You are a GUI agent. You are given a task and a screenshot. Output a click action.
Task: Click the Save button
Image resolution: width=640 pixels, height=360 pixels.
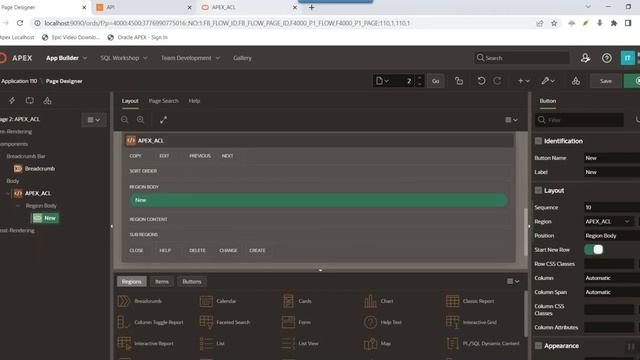pyautogui.click(x=606, y=81)
